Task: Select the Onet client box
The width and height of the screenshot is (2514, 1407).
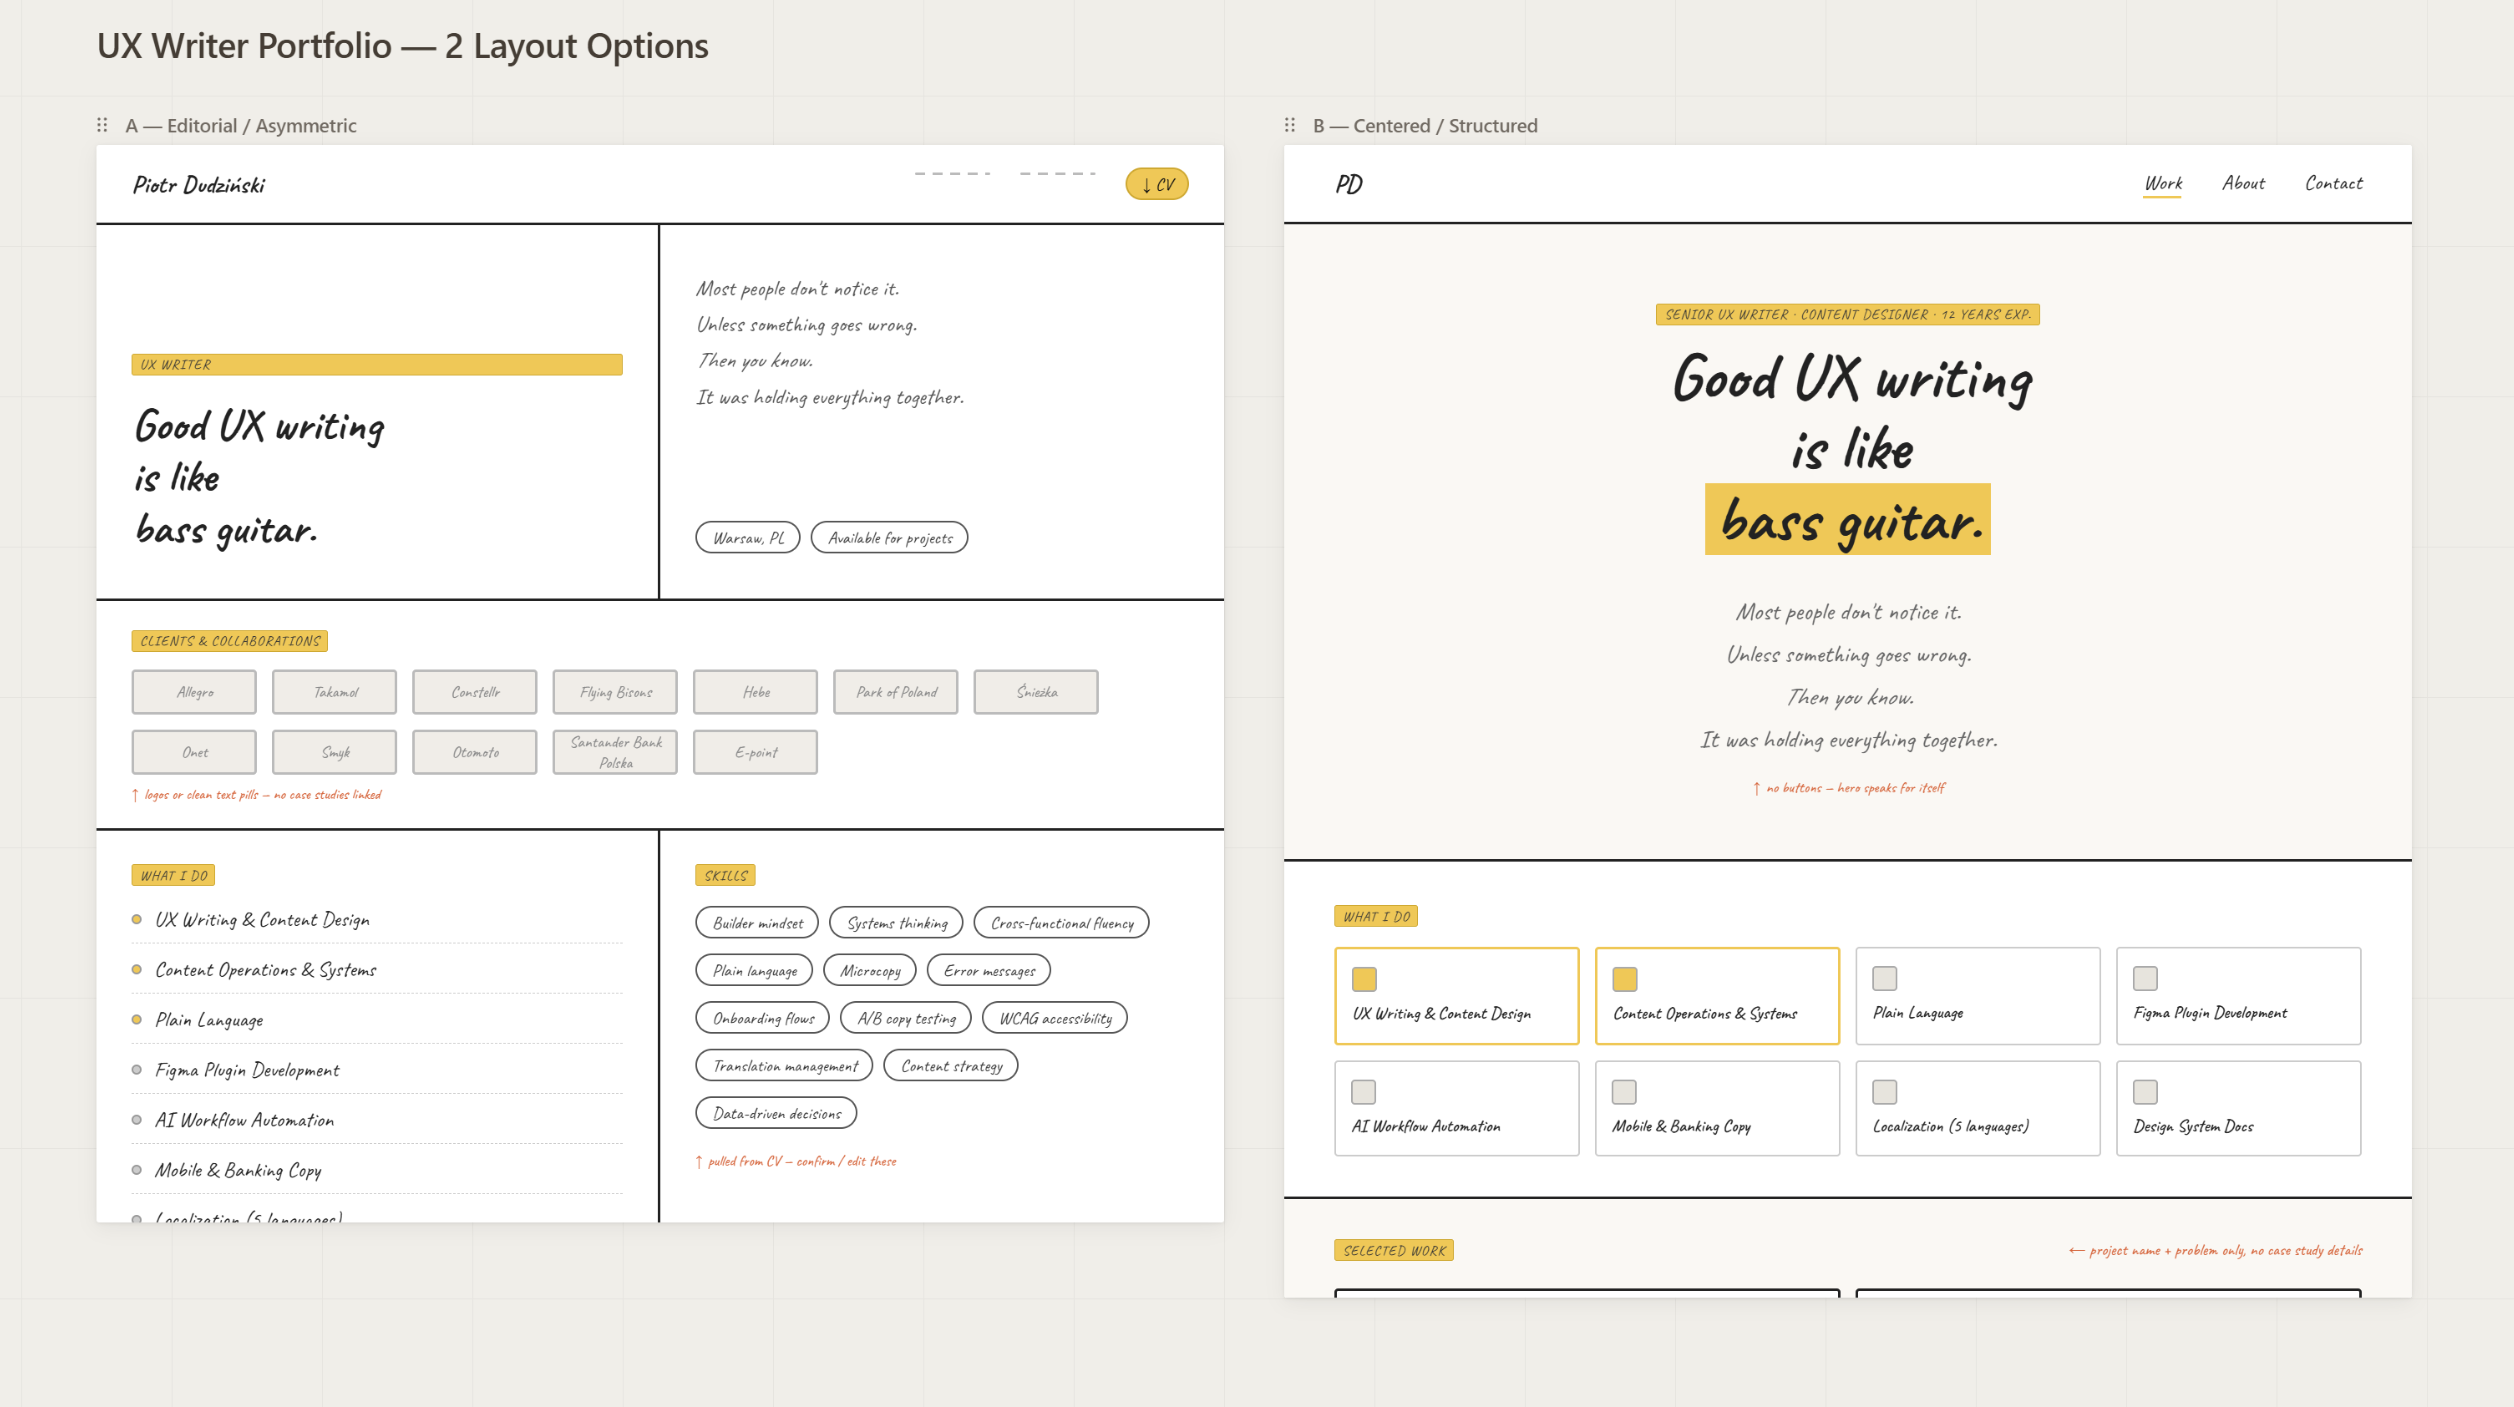Action: (x=194, y=752)
